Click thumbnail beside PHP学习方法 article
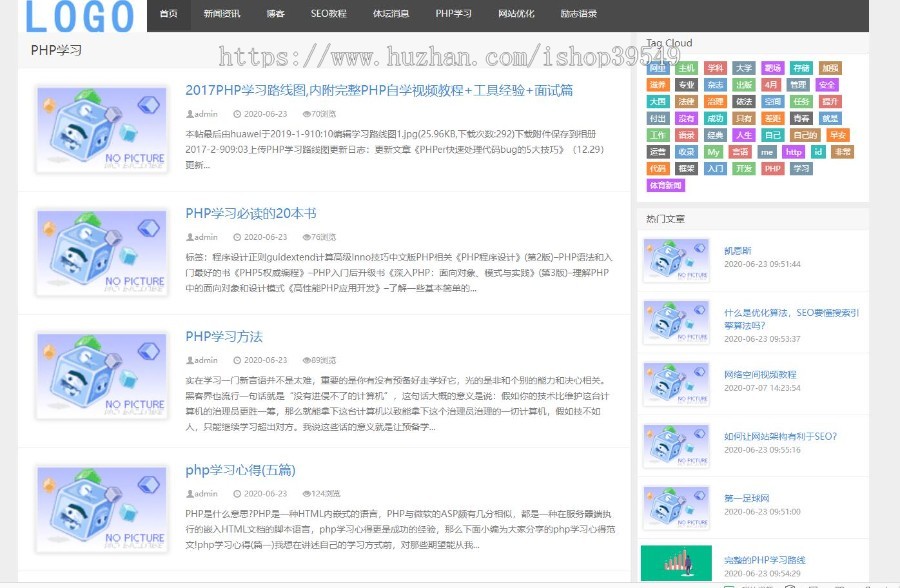Viewport: 900px width, 588px height. [x=102, y=376]
